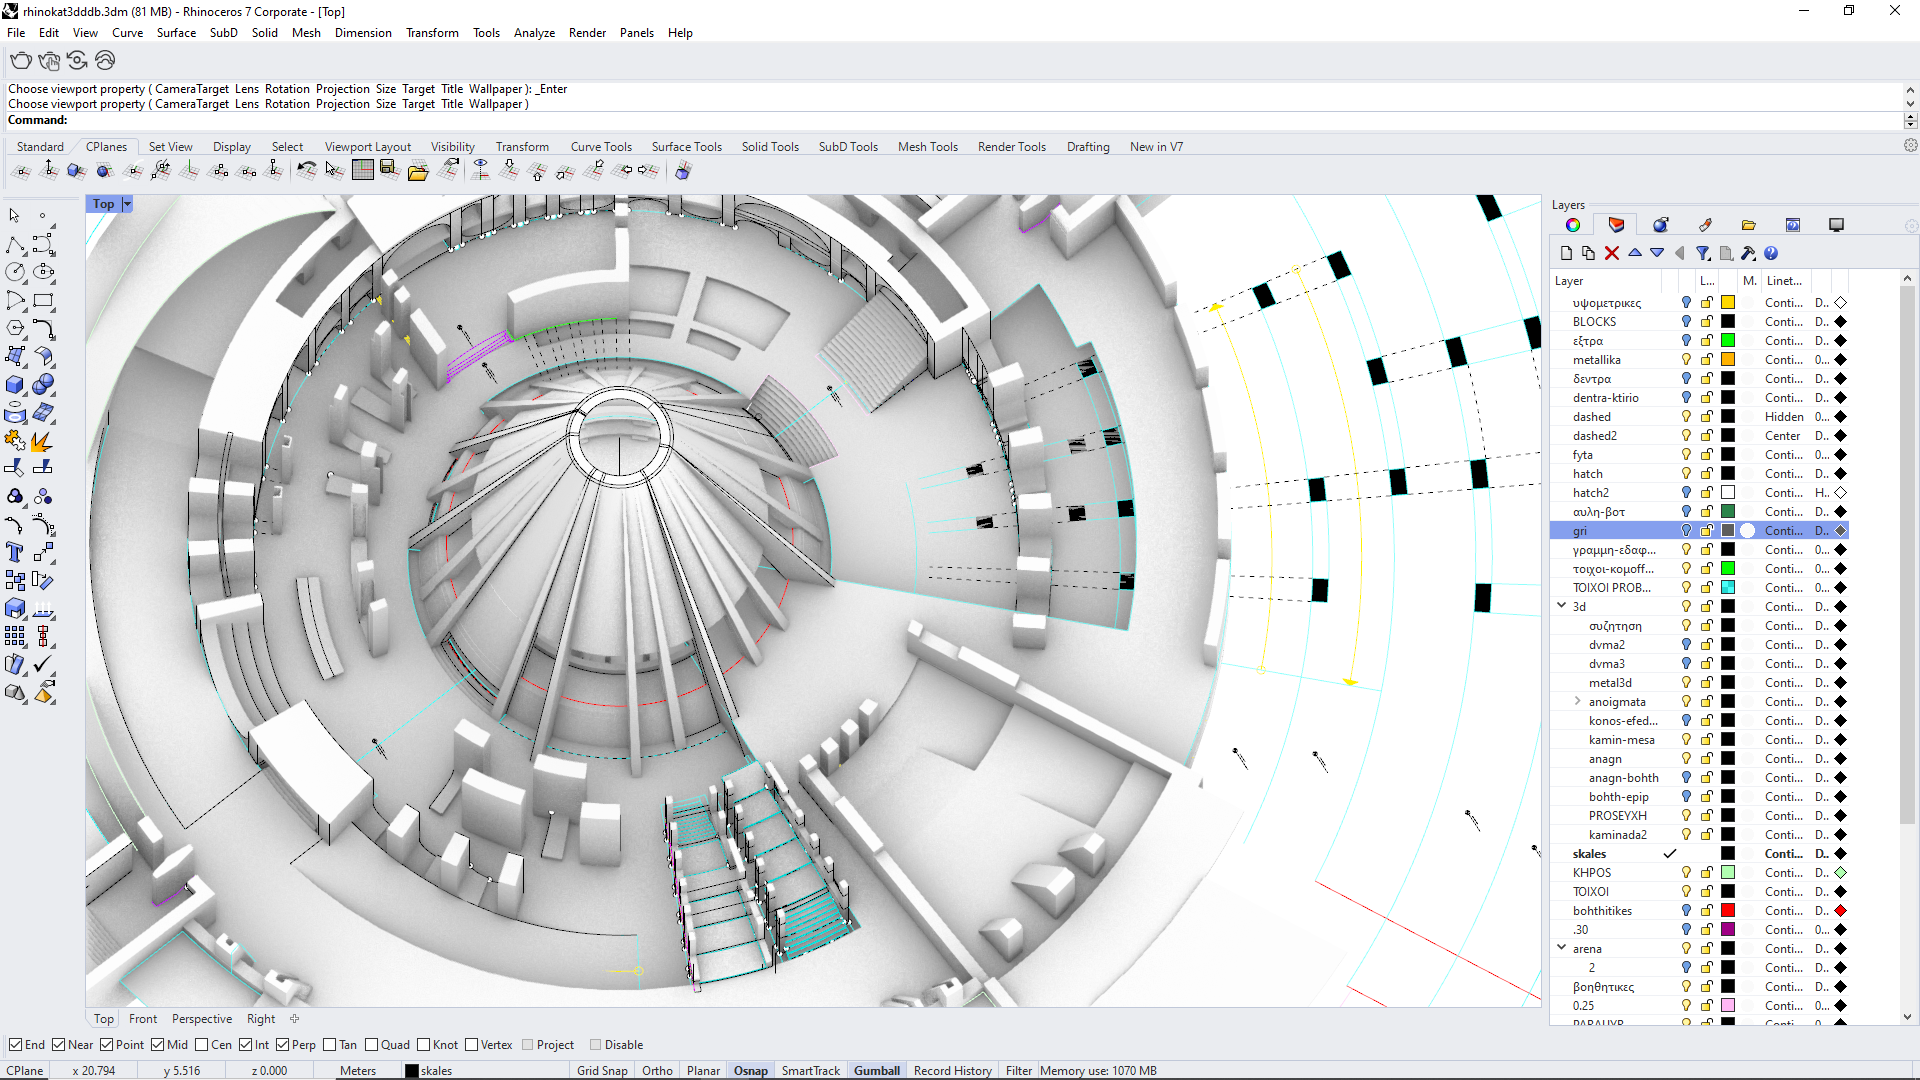
Task: Click Filter in status bar
Action: pyautogui.click(x=1018, y=1071)
